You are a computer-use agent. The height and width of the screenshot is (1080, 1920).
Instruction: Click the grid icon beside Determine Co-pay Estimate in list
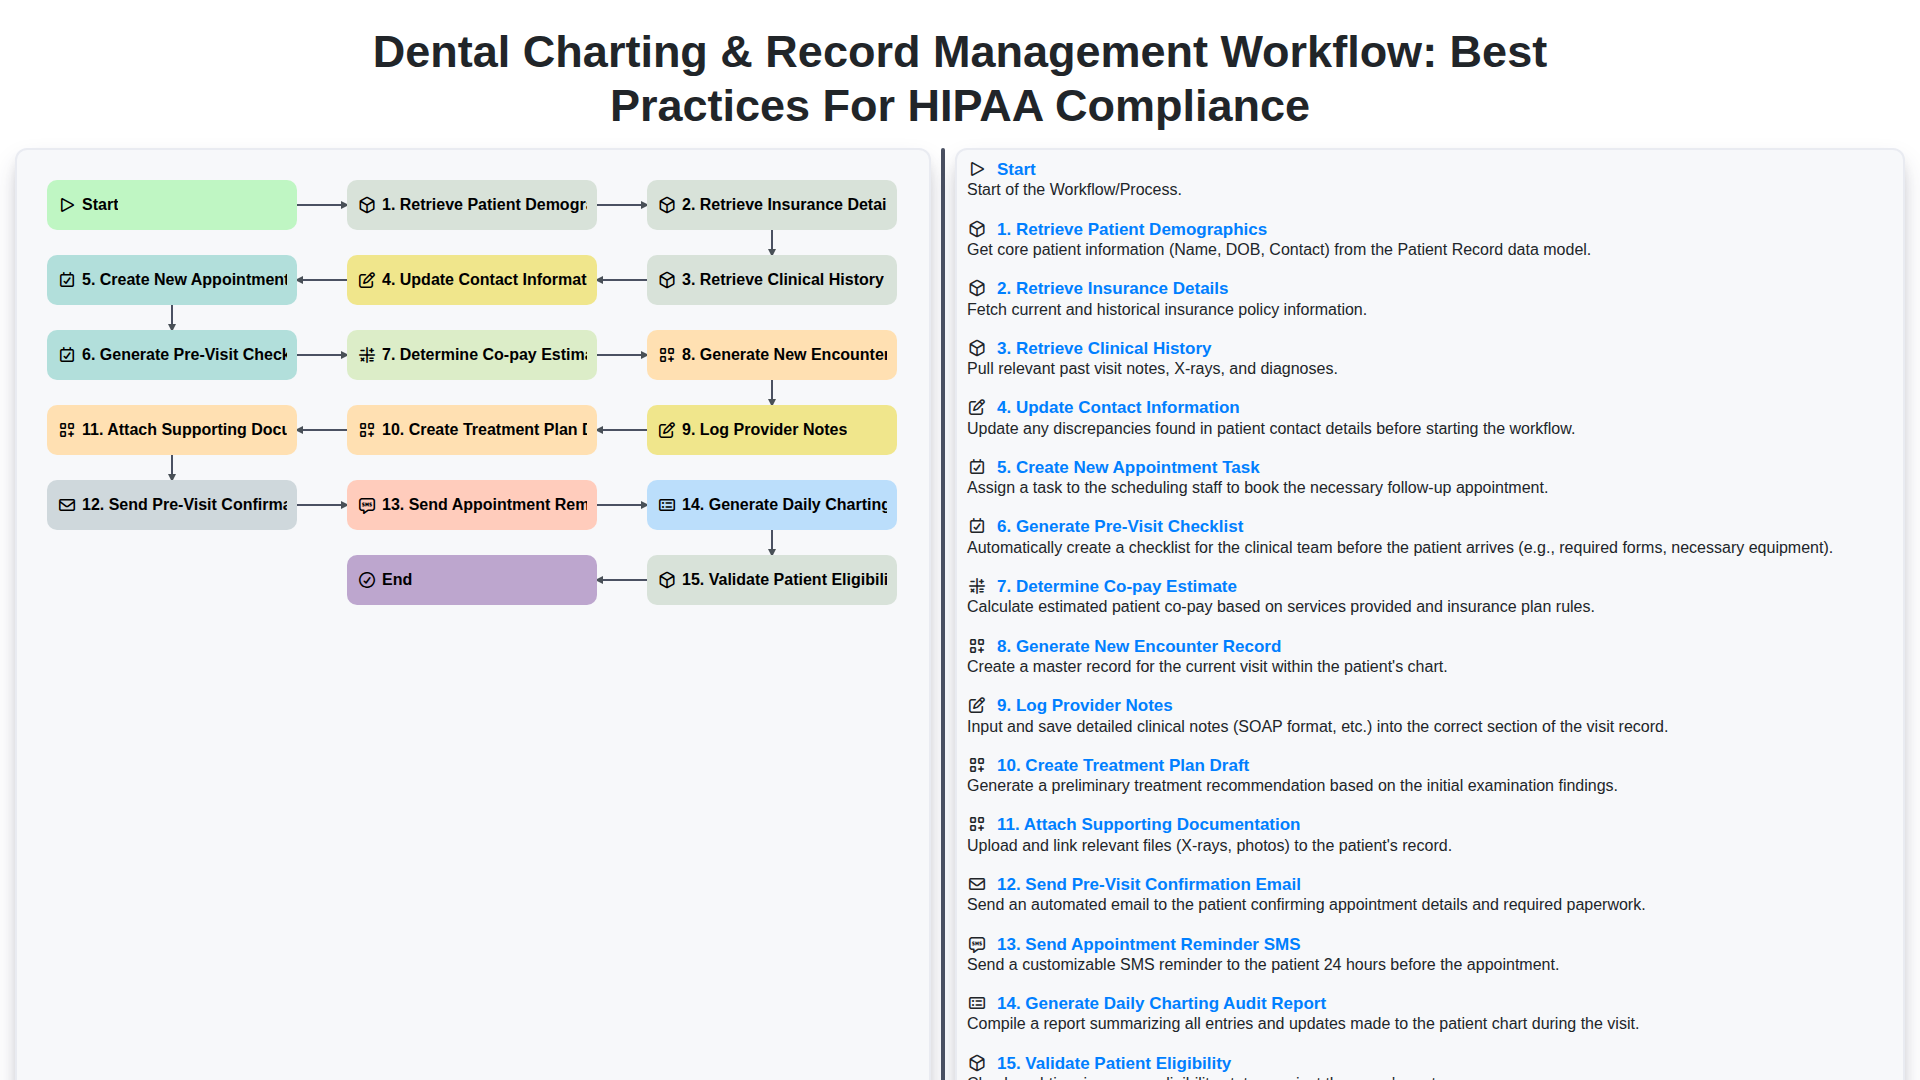tap(977, 586)
